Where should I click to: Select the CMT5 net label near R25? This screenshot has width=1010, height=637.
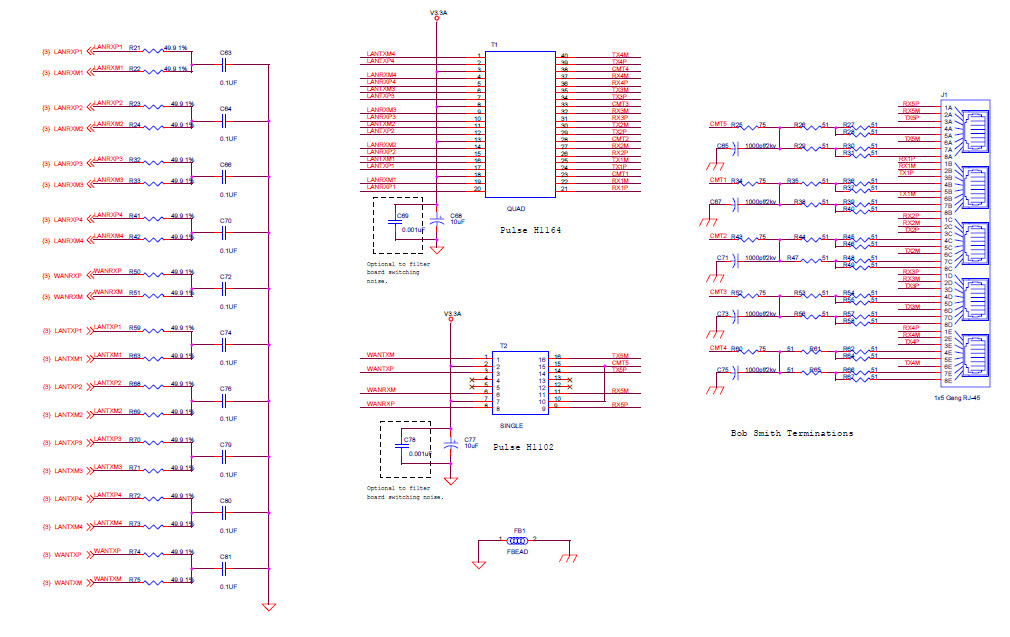[717, 124]
